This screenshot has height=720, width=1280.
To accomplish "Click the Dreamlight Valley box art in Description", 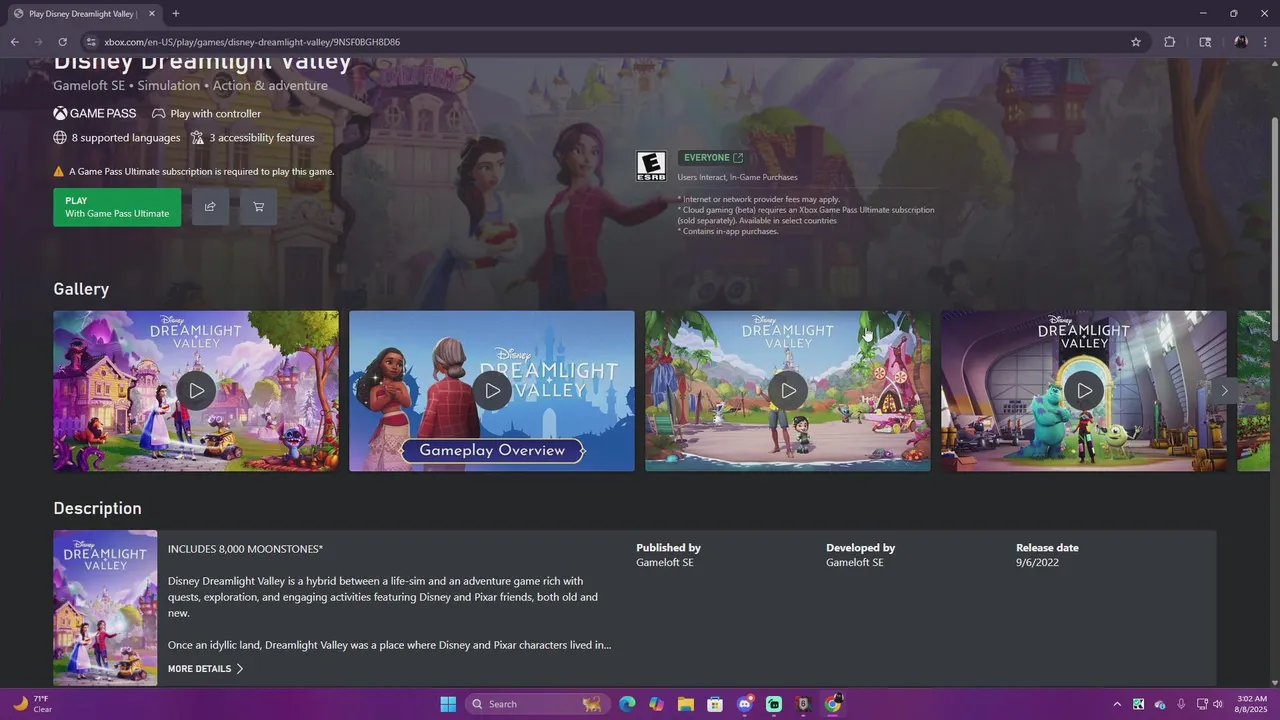I will pyautogui.click(x=105, y=608).
